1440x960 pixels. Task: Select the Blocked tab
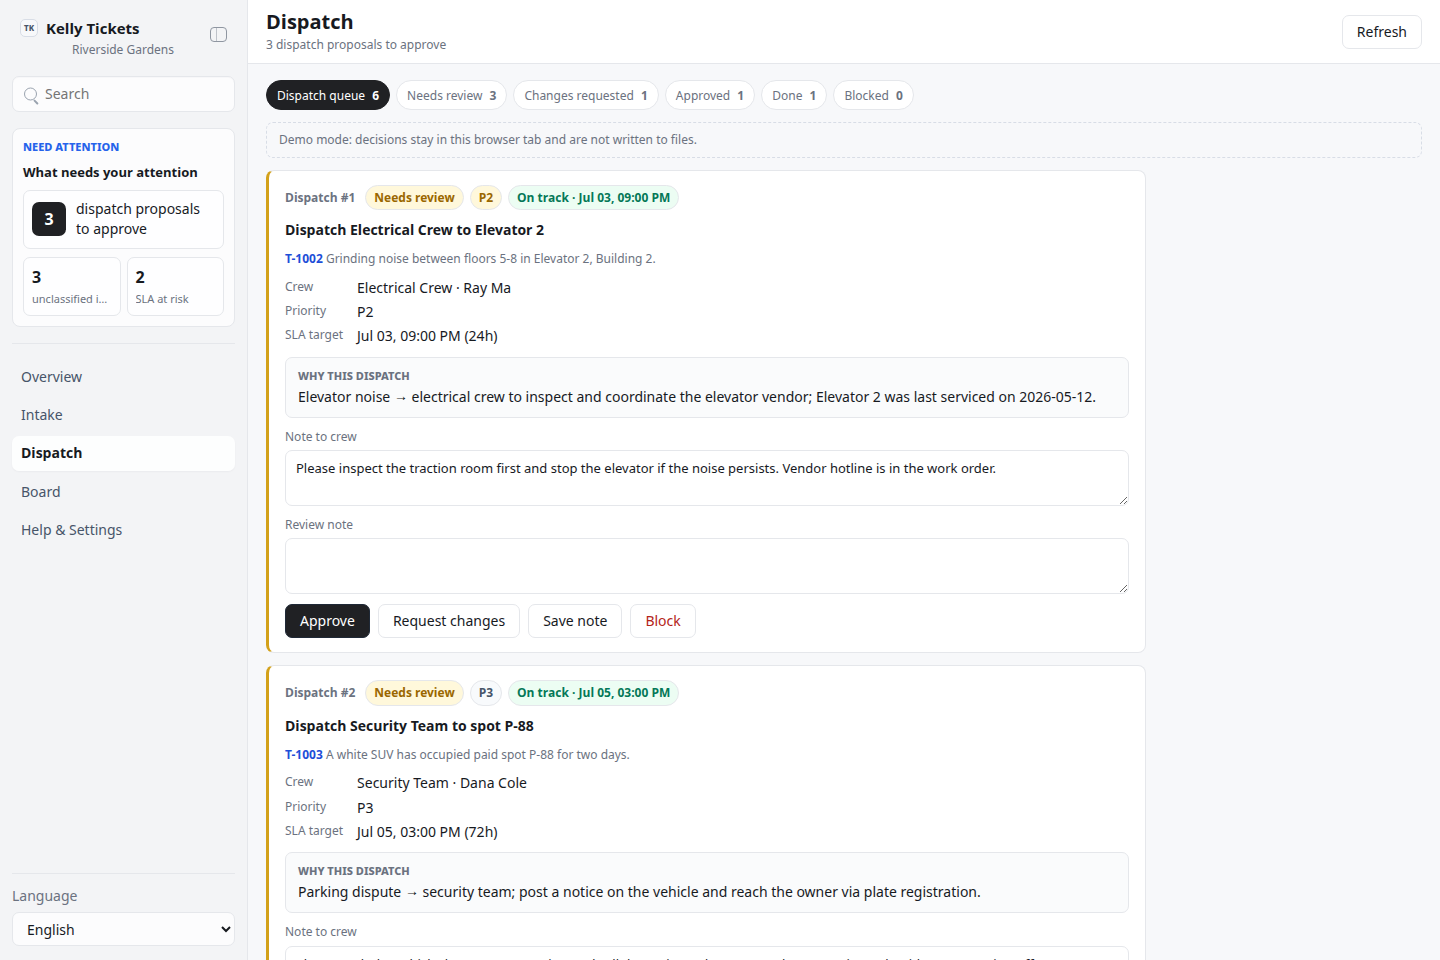click(873, 95)
